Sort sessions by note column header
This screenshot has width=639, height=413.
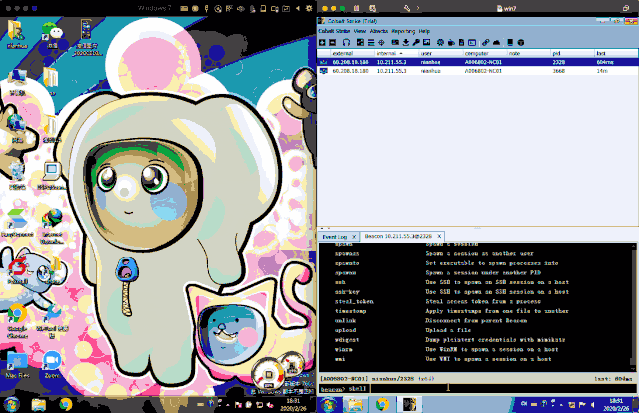tap(529, 53)
